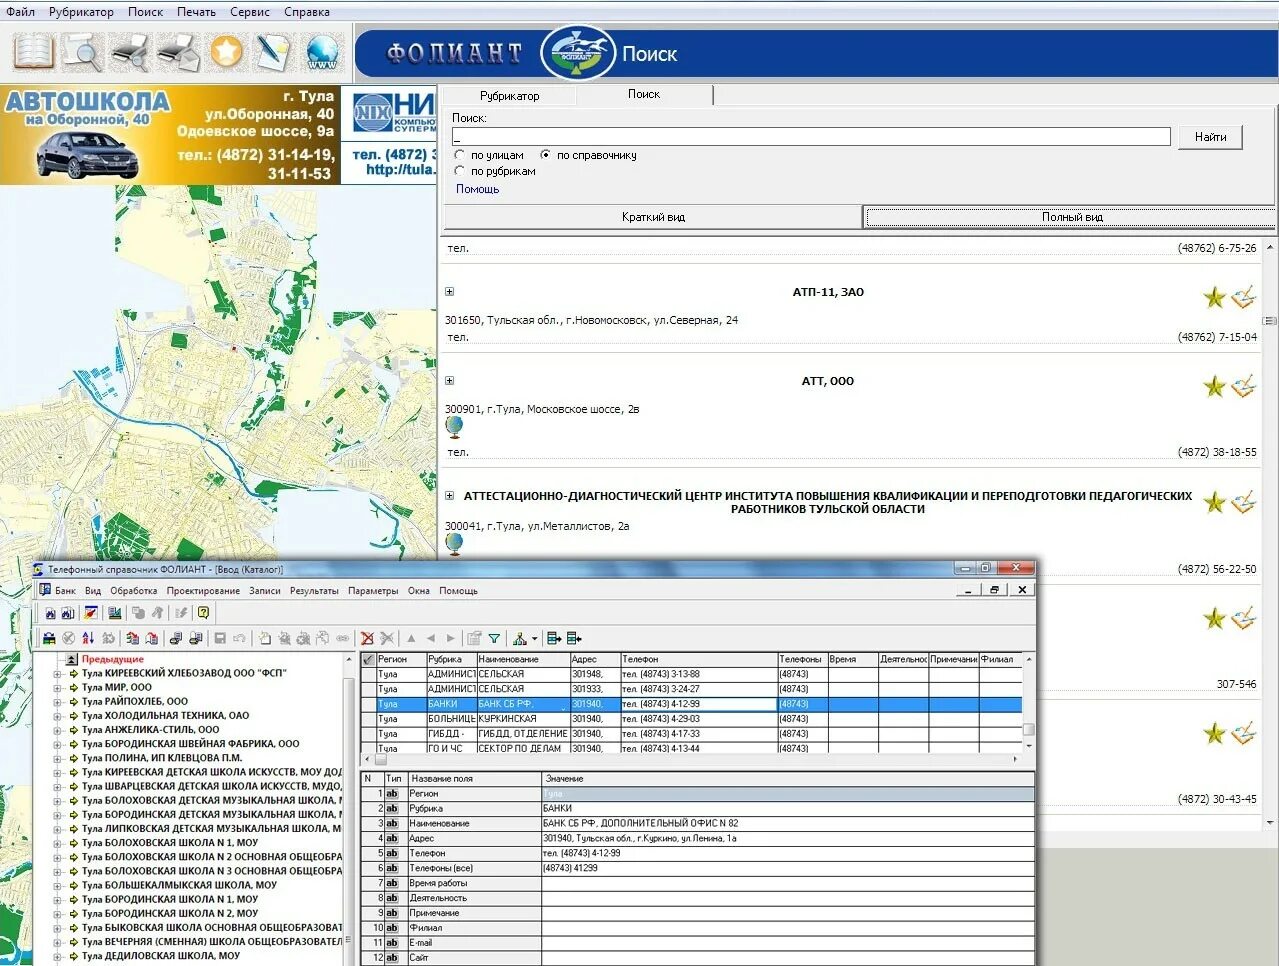Screen dimensions: 1279x966
Task: Click the red crossed delete-record icon in catalog toolbar
Action: pos(367,638)
